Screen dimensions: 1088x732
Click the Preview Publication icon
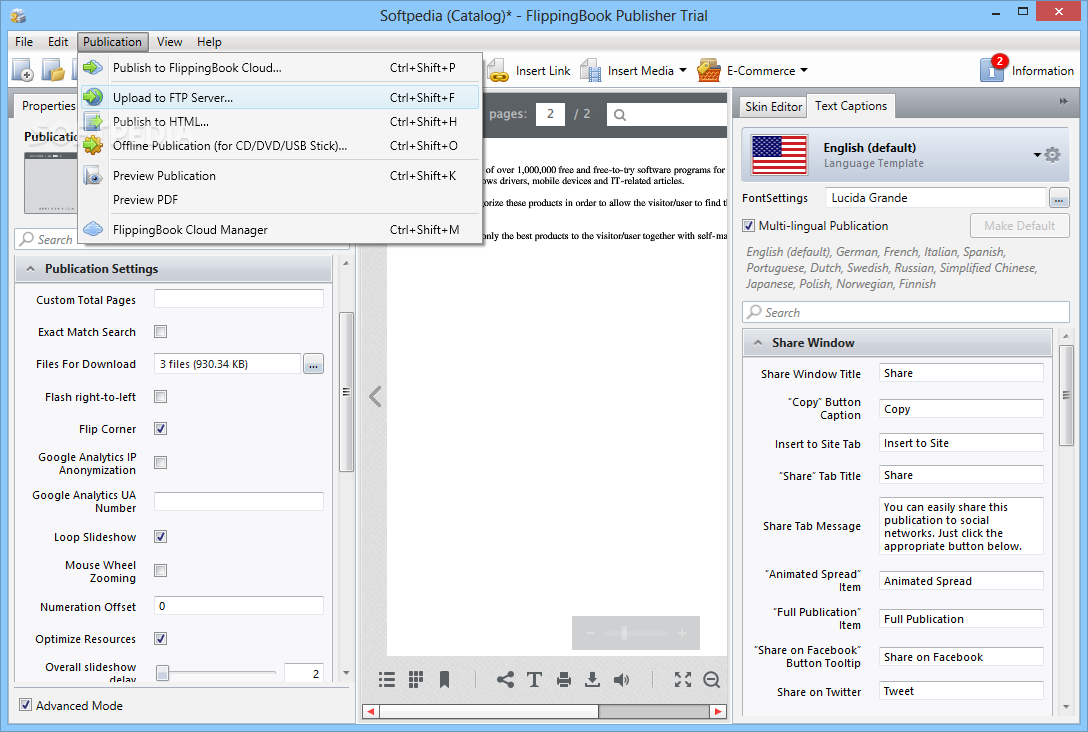pyautogui.click(x=93, y=176)
